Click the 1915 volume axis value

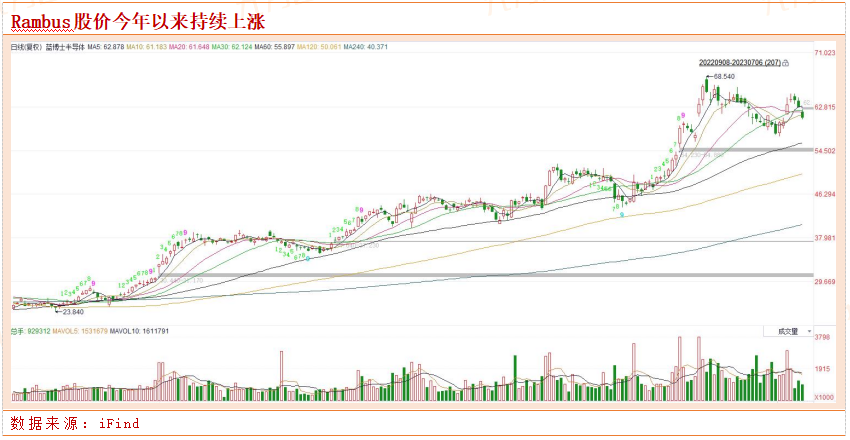click(823, 368)
